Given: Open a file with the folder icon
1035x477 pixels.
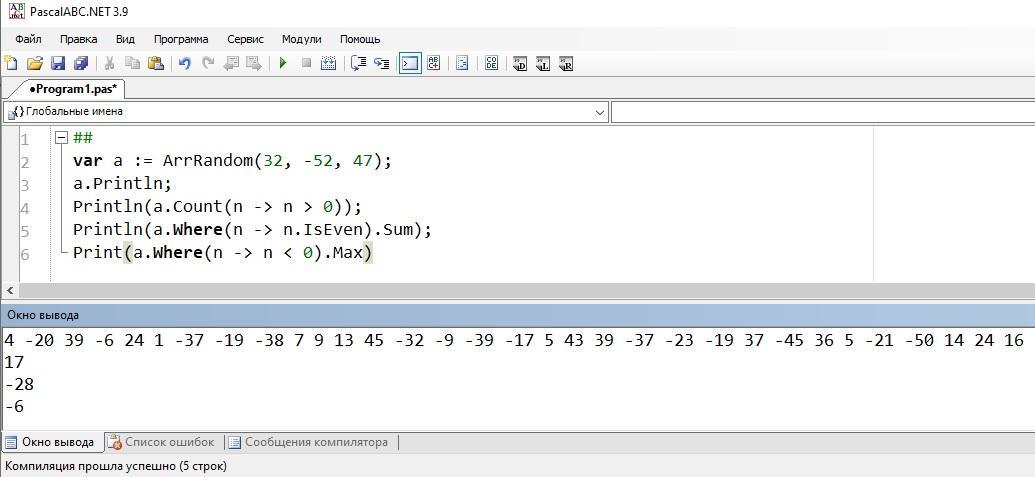Looking at the screenshot, I should pyautogui.click(x=34, y=63).
